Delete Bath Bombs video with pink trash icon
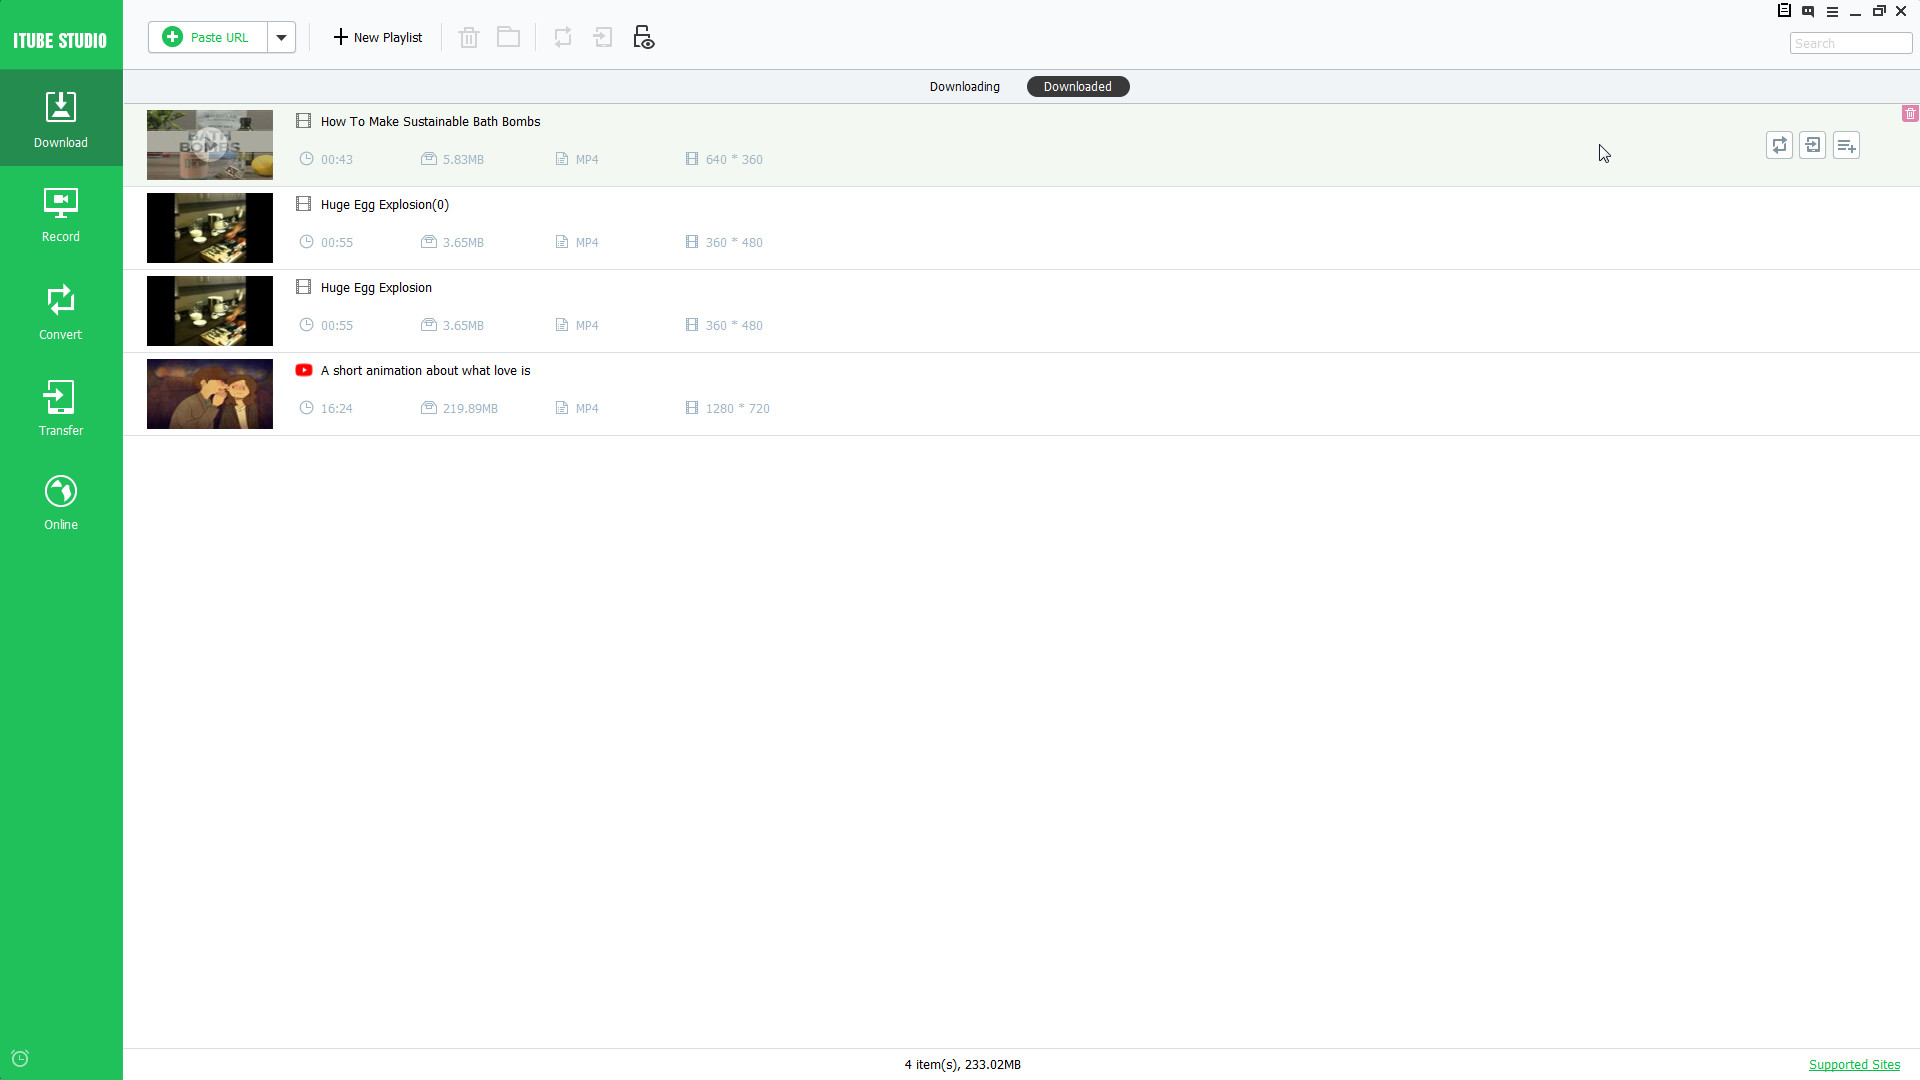1920x1080 pixels. 1911,113
